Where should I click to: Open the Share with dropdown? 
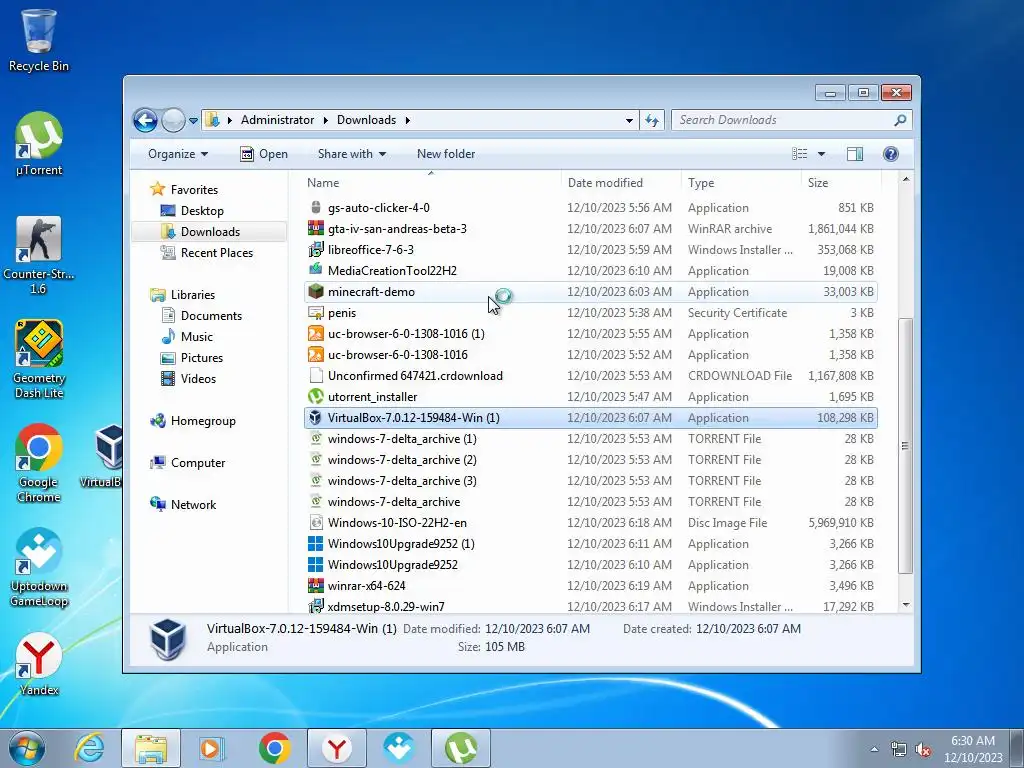[x=352, y=153]
